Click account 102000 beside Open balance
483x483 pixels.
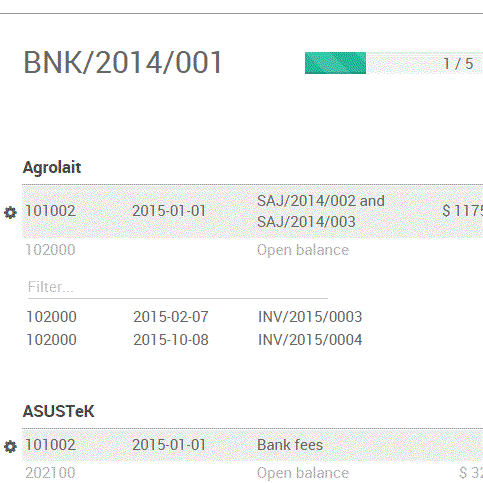click(50, 250)
